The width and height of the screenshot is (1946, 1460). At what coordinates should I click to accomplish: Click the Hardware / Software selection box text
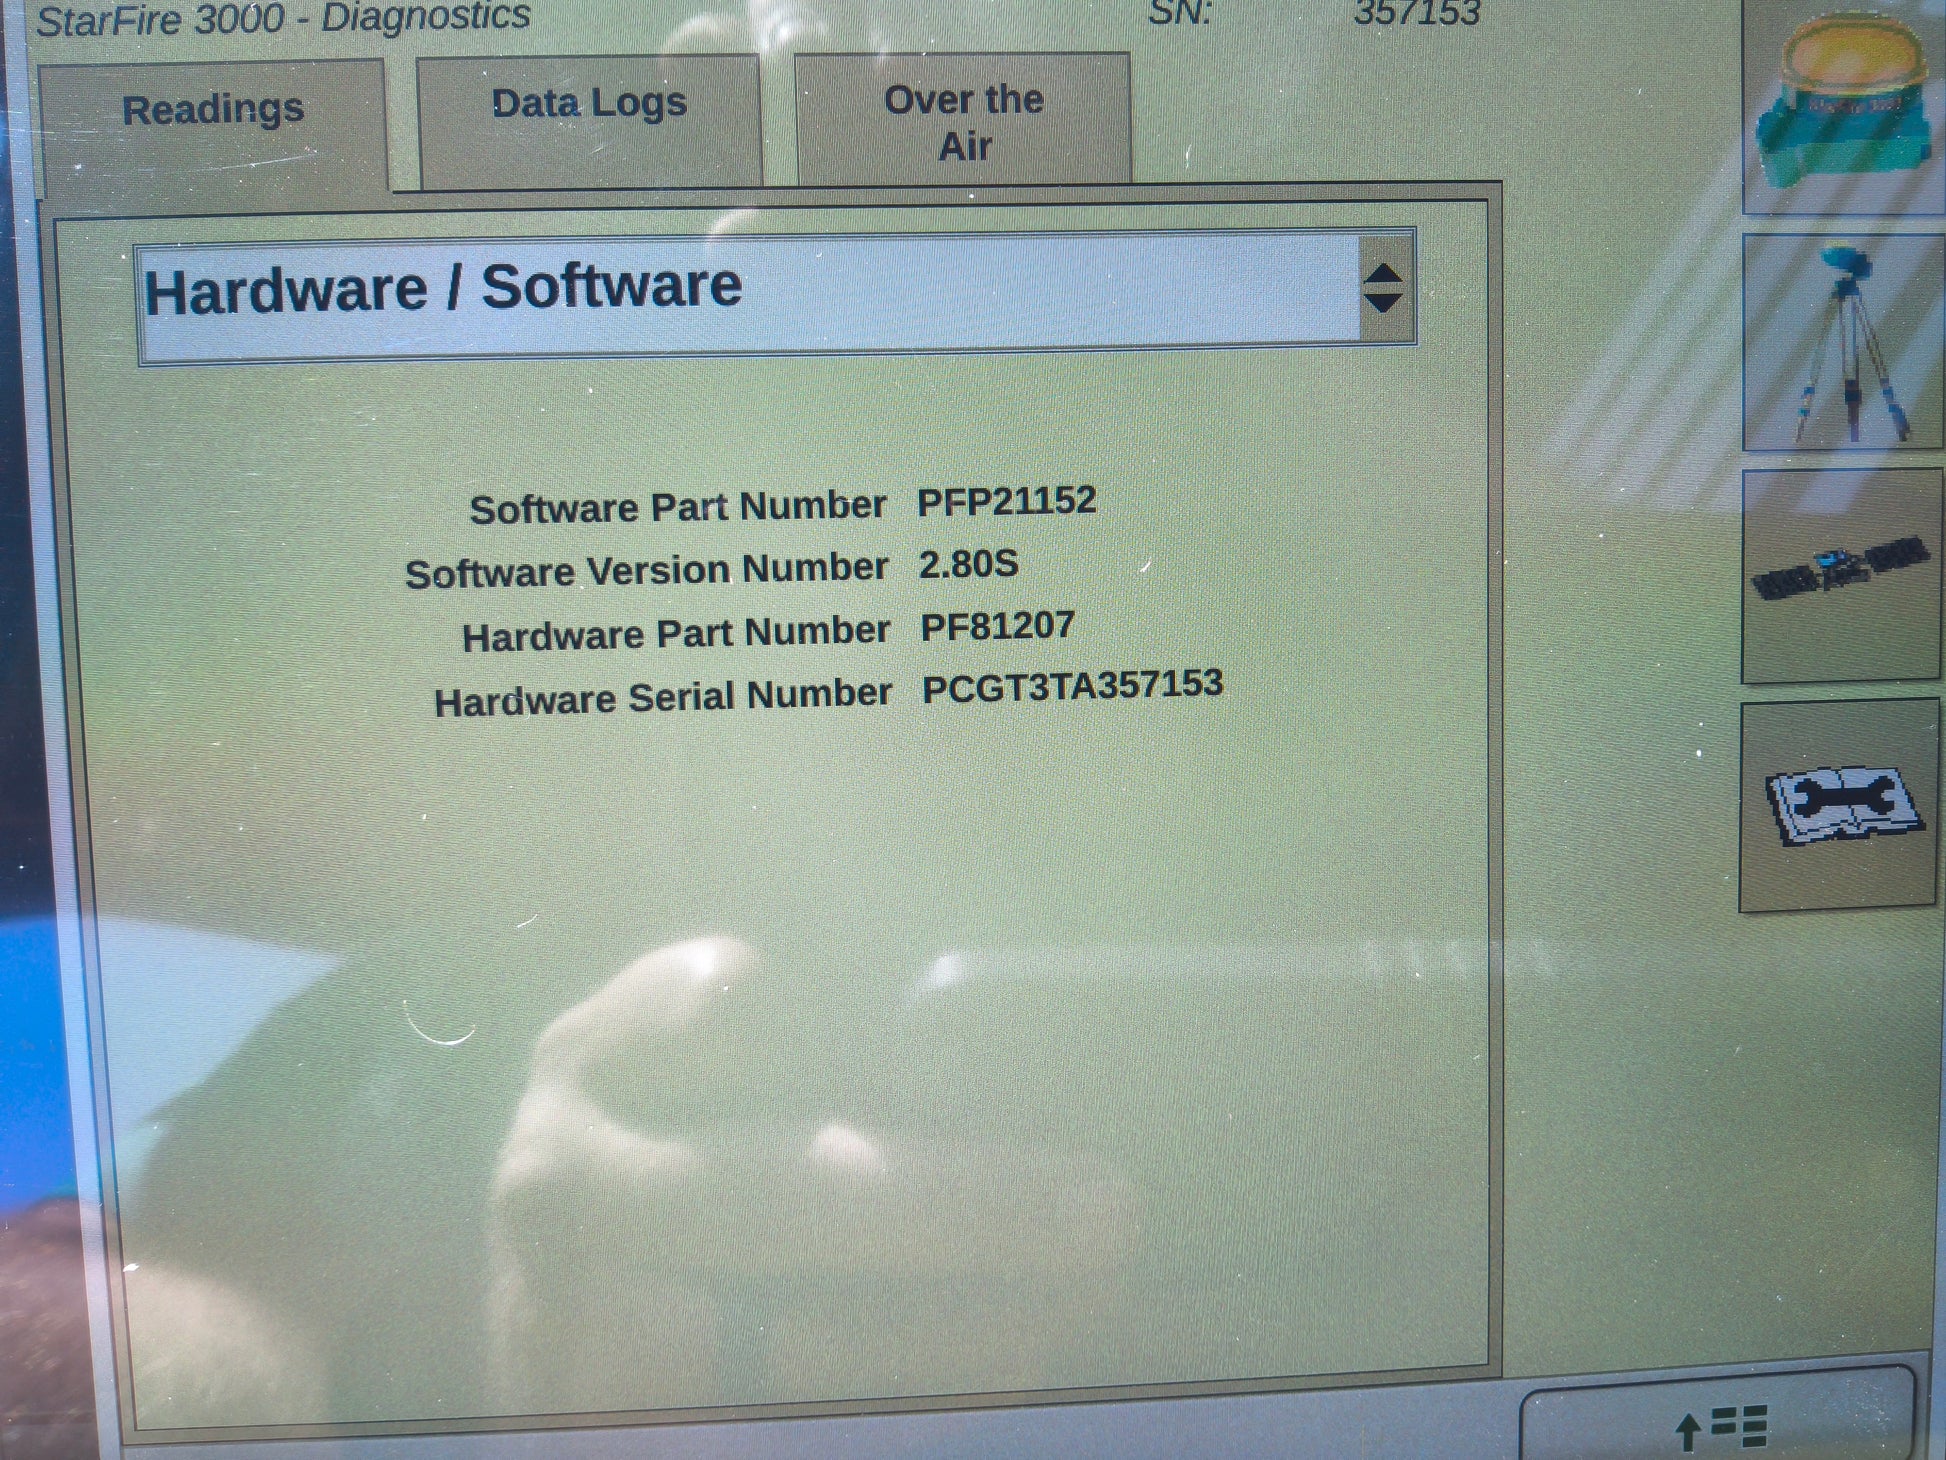point(443,290)
